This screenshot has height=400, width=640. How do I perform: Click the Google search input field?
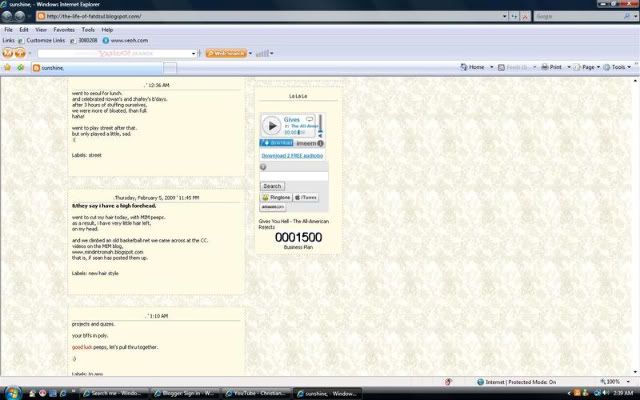578,16
